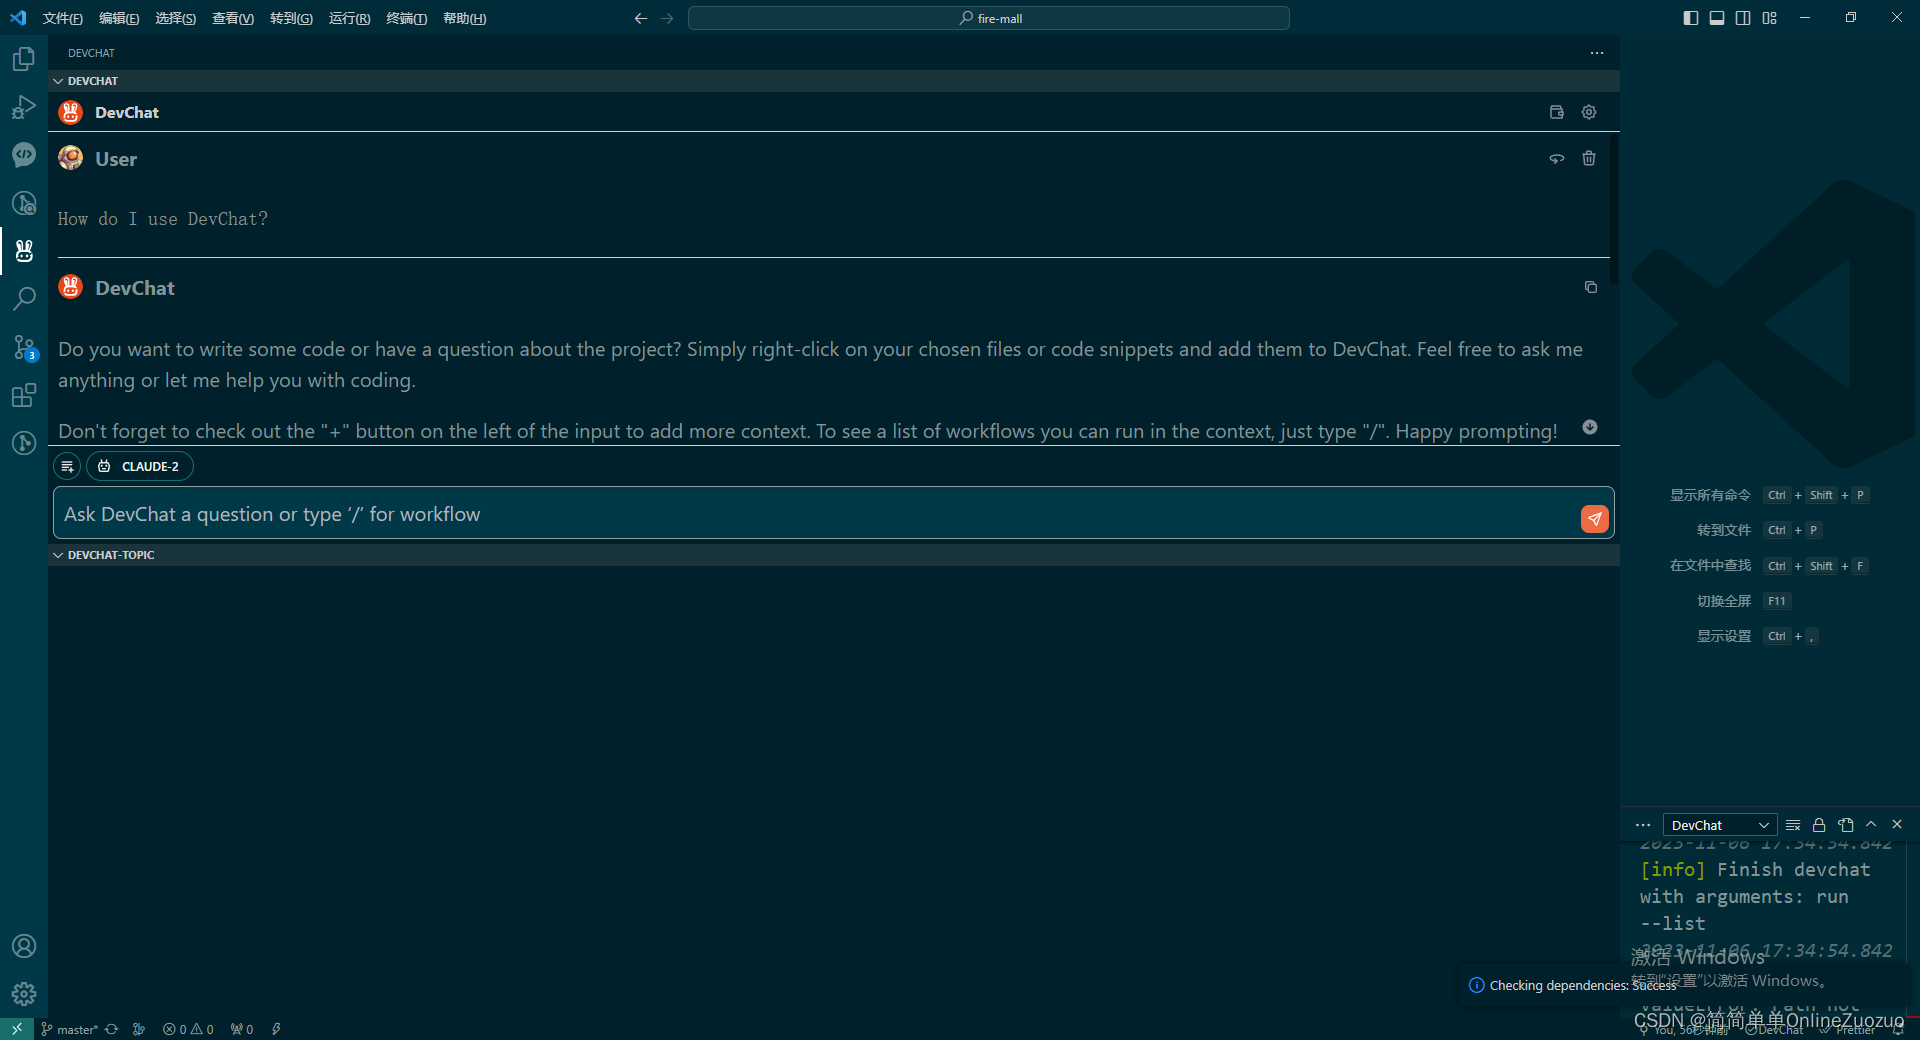
Task: Open the Explorer view in activity bar
Action: tap(24, 59)
